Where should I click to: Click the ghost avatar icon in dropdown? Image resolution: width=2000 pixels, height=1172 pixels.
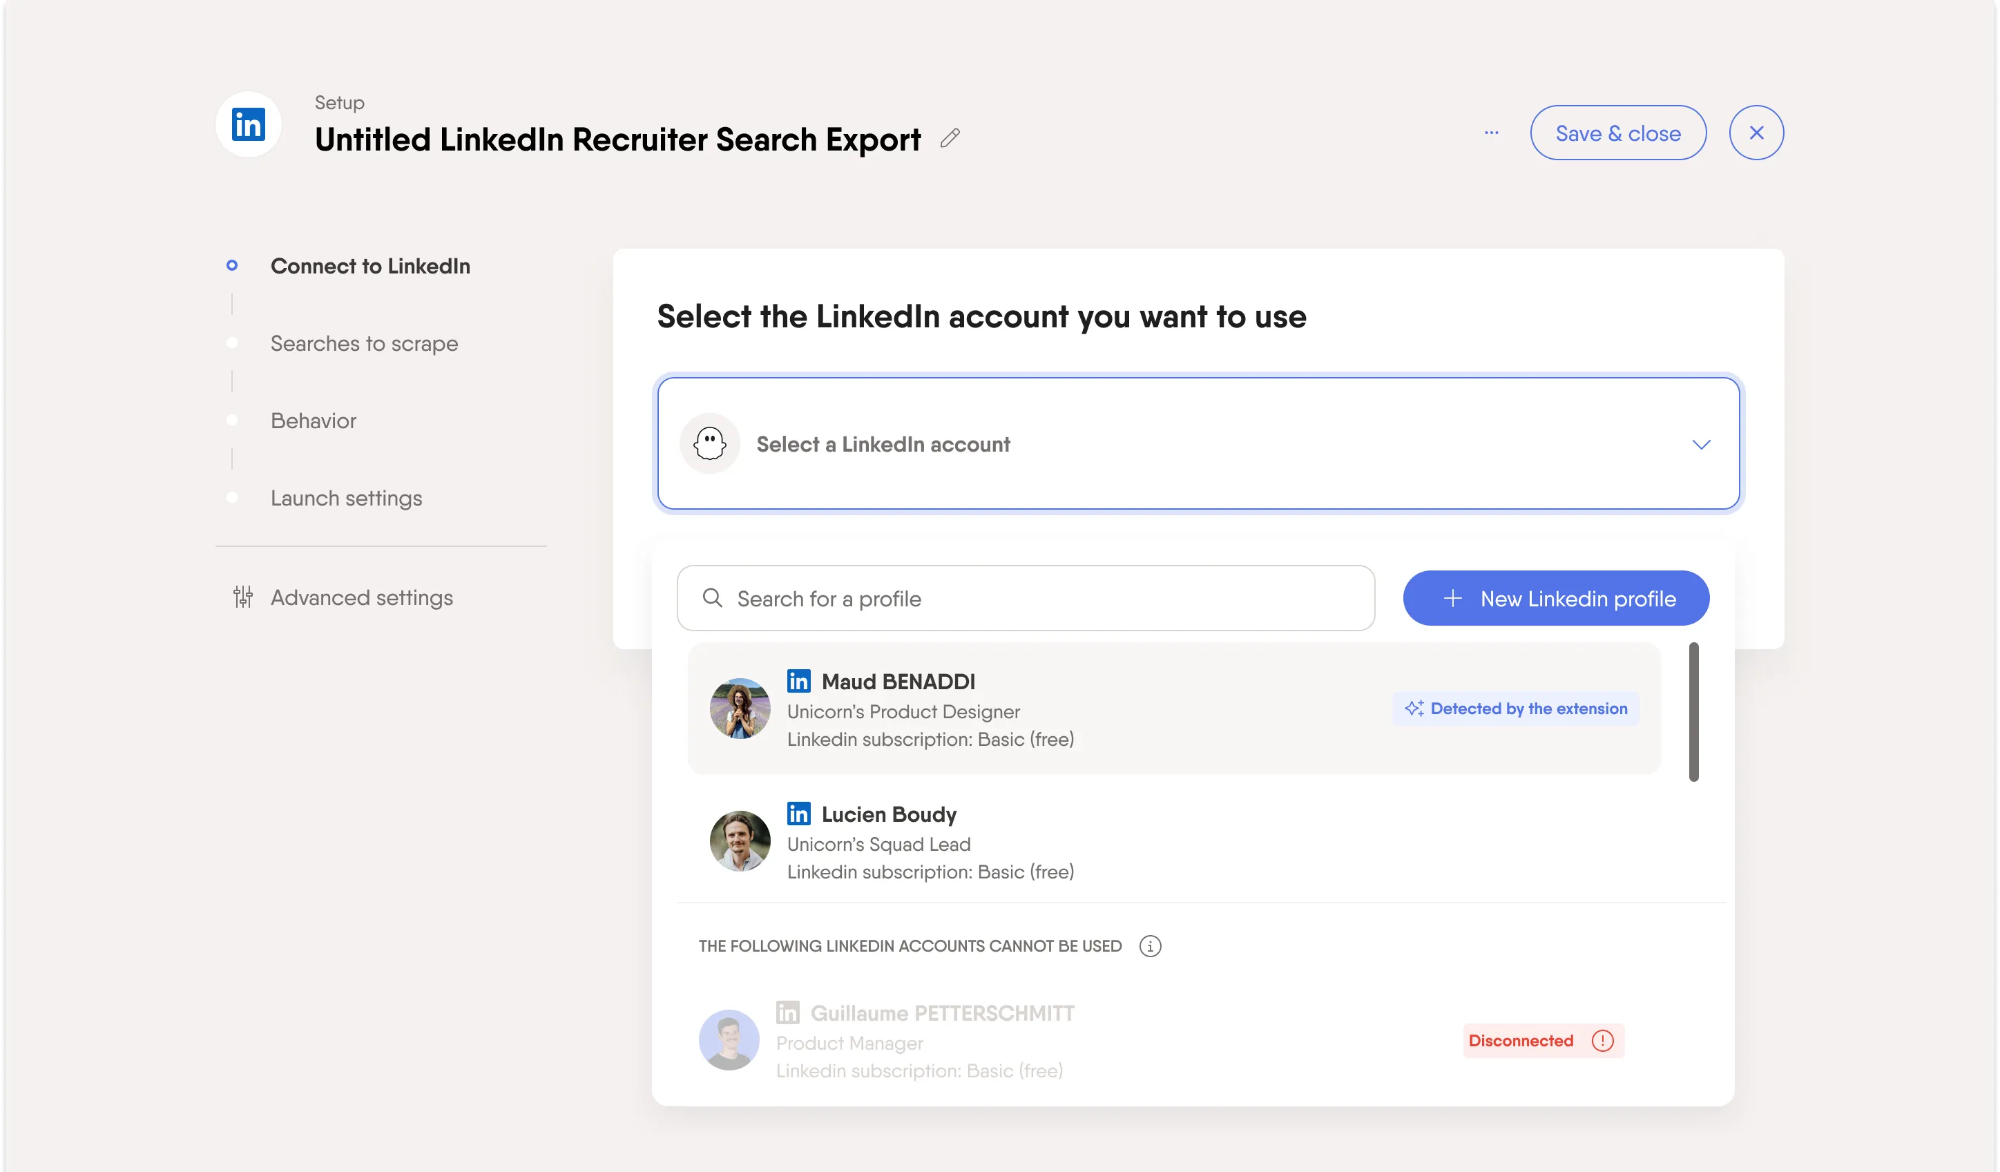(710, 443)
